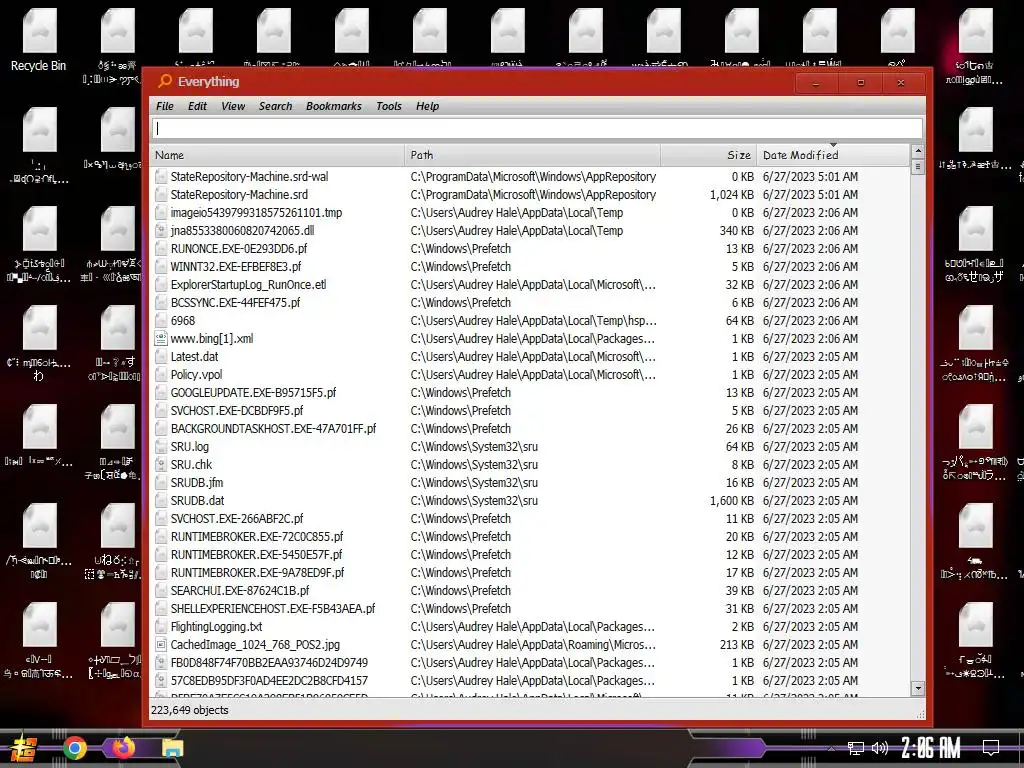Select the WINNT32.EXE-EFBEF8E3.pf file icon
Viewport: 1024px width, 768px height.
point(161,266)
